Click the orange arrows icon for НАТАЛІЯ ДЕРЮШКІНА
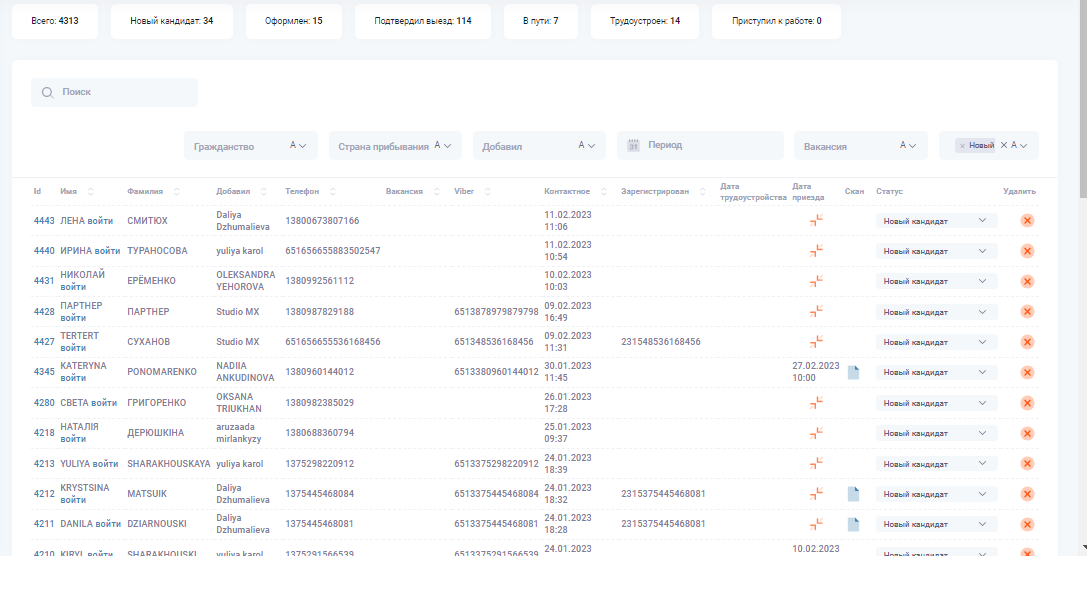Image resolution: width=1087 pixels, height=591 pixels. (x=816, y=432)
